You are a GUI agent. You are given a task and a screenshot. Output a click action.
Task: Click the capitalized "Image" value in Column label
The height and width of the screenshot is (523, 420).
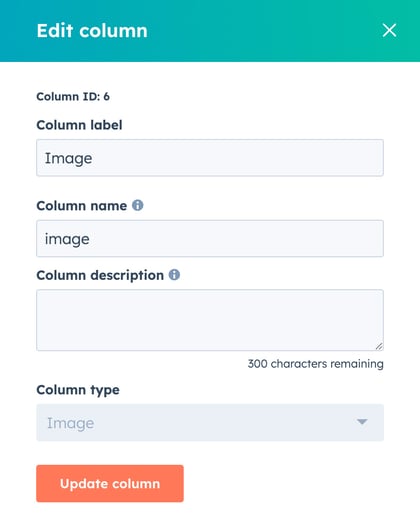[68, 158]
